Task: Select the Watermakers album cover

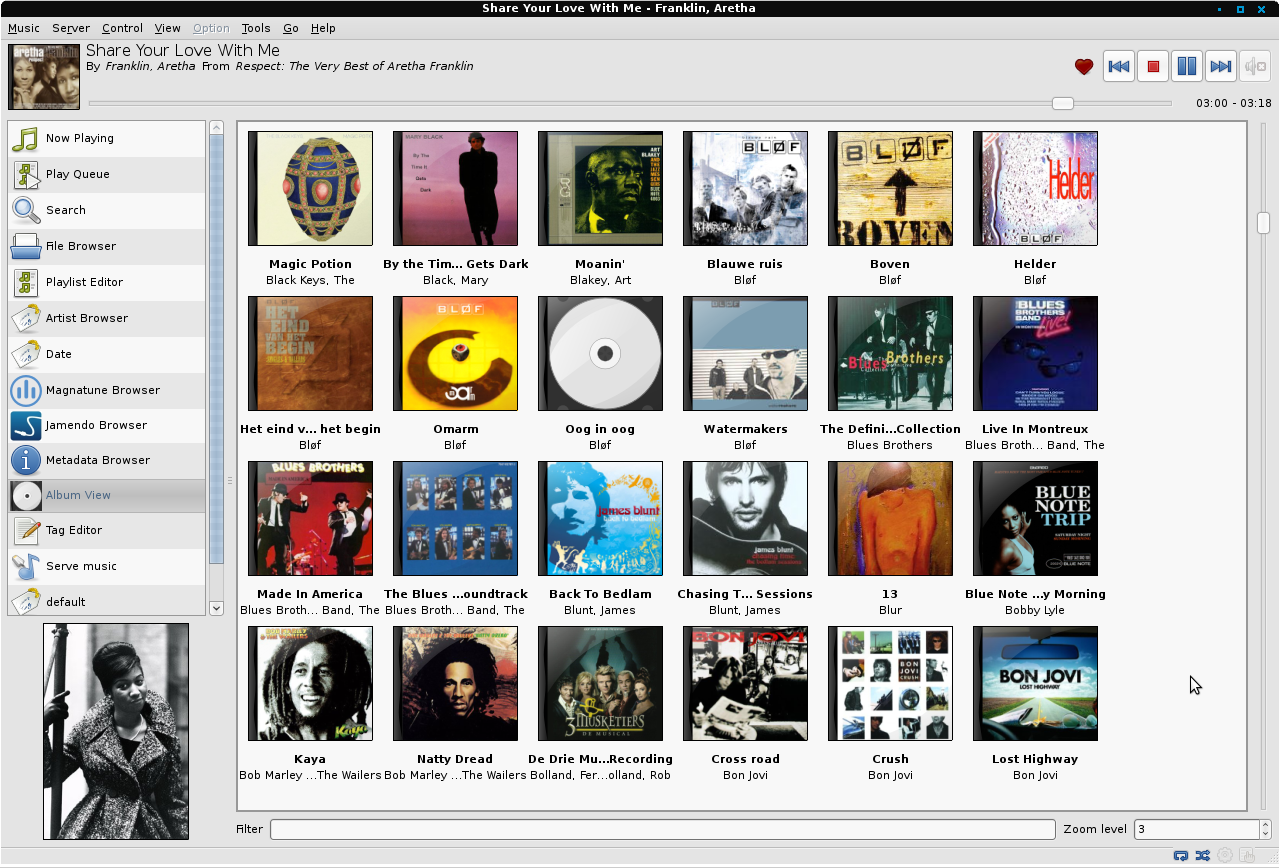Action: (745, 353)
